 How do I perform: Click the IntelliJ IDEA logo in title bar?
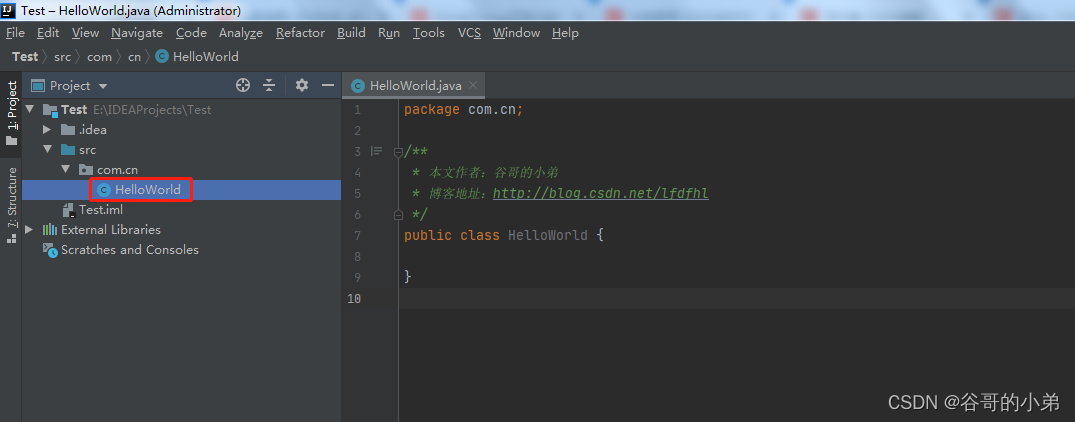click(8, 10)
